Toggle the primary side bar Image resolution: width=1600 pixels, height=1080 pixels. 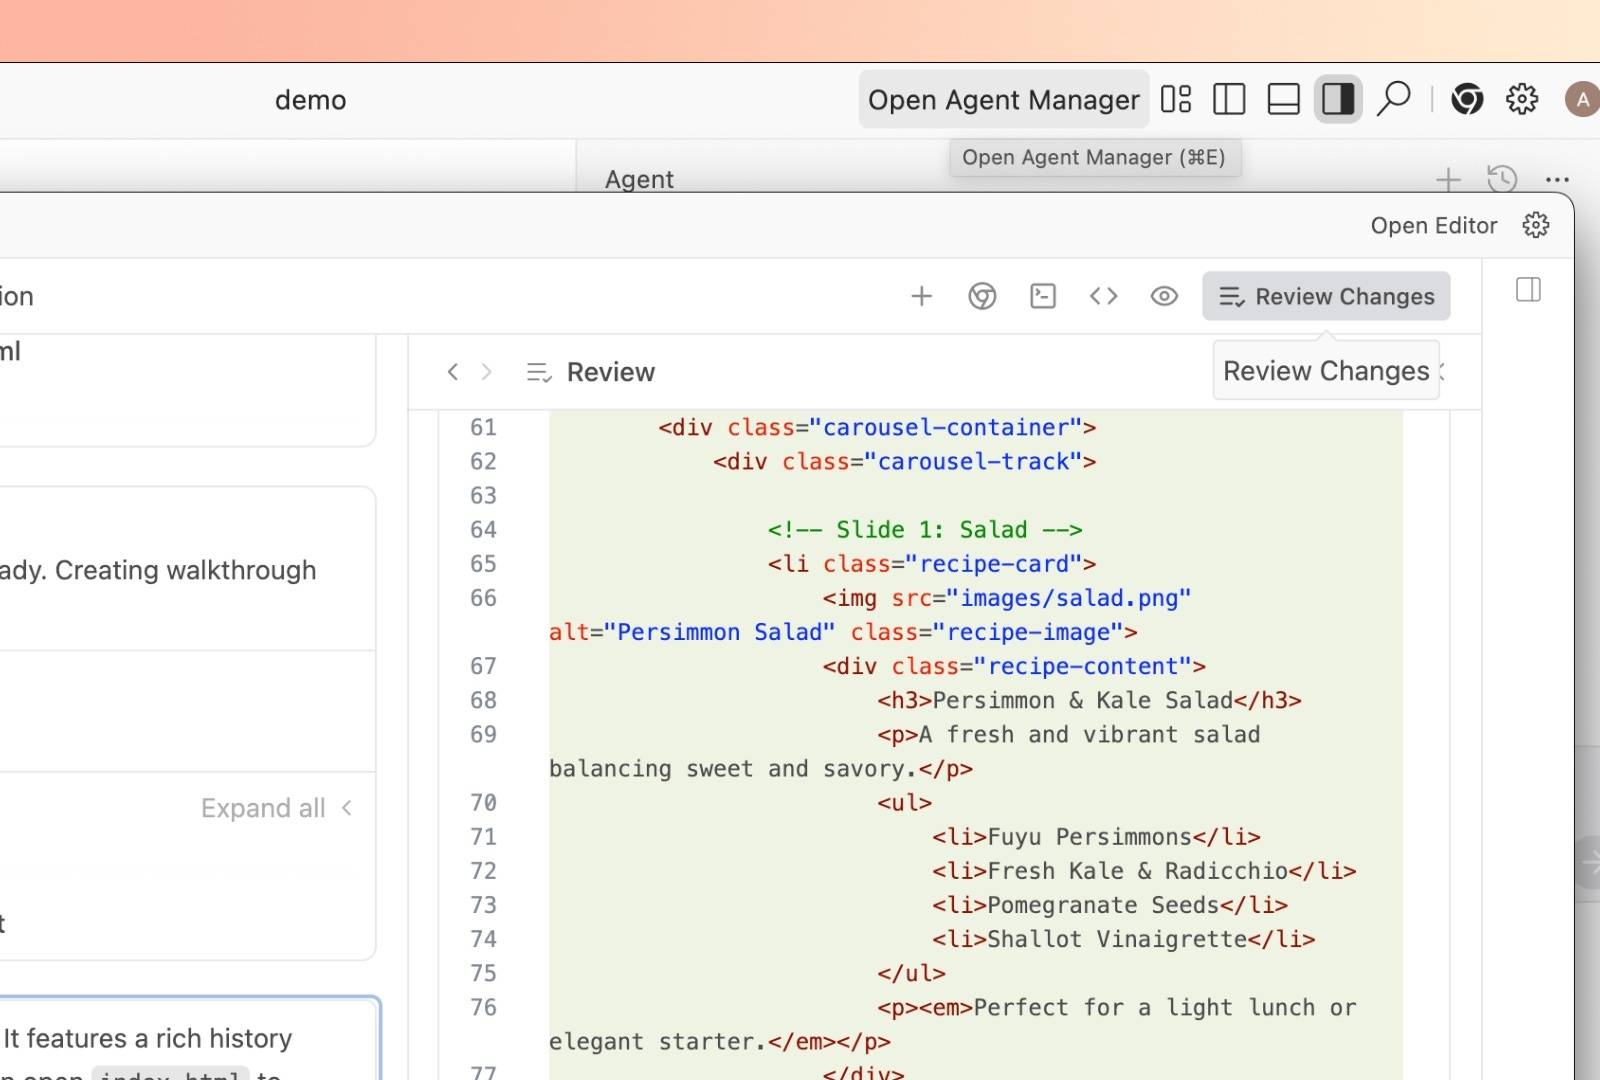(x=1229, y=99)
